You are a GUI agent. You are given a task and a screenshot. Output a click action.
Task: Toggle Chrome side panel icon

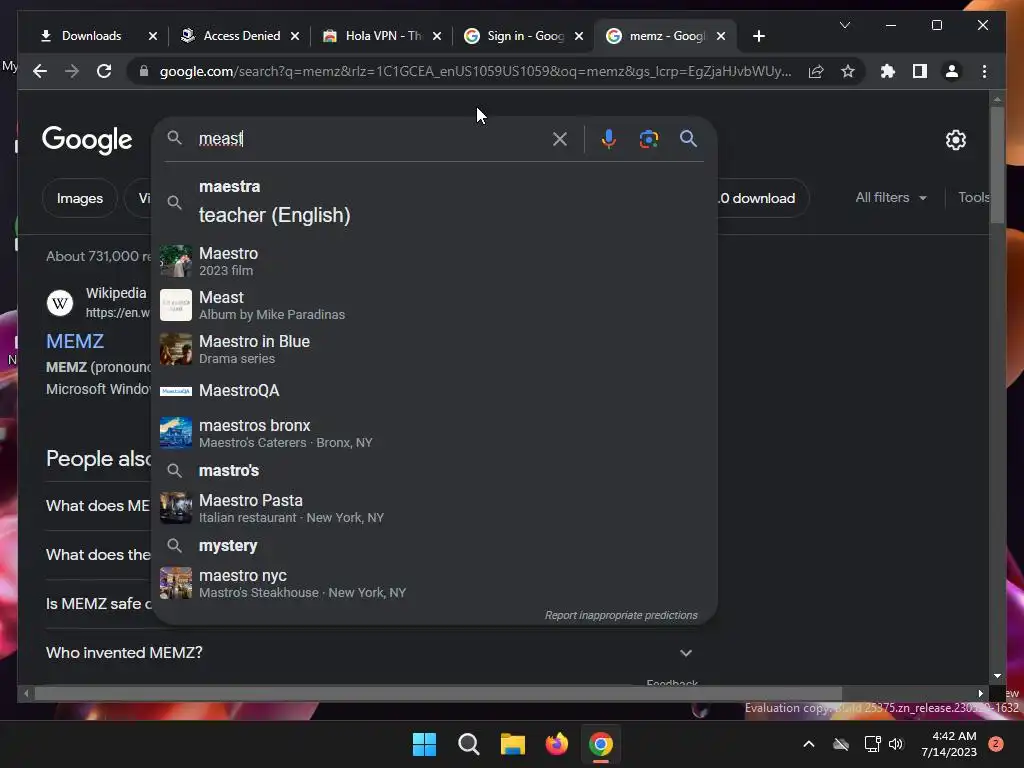920,71
